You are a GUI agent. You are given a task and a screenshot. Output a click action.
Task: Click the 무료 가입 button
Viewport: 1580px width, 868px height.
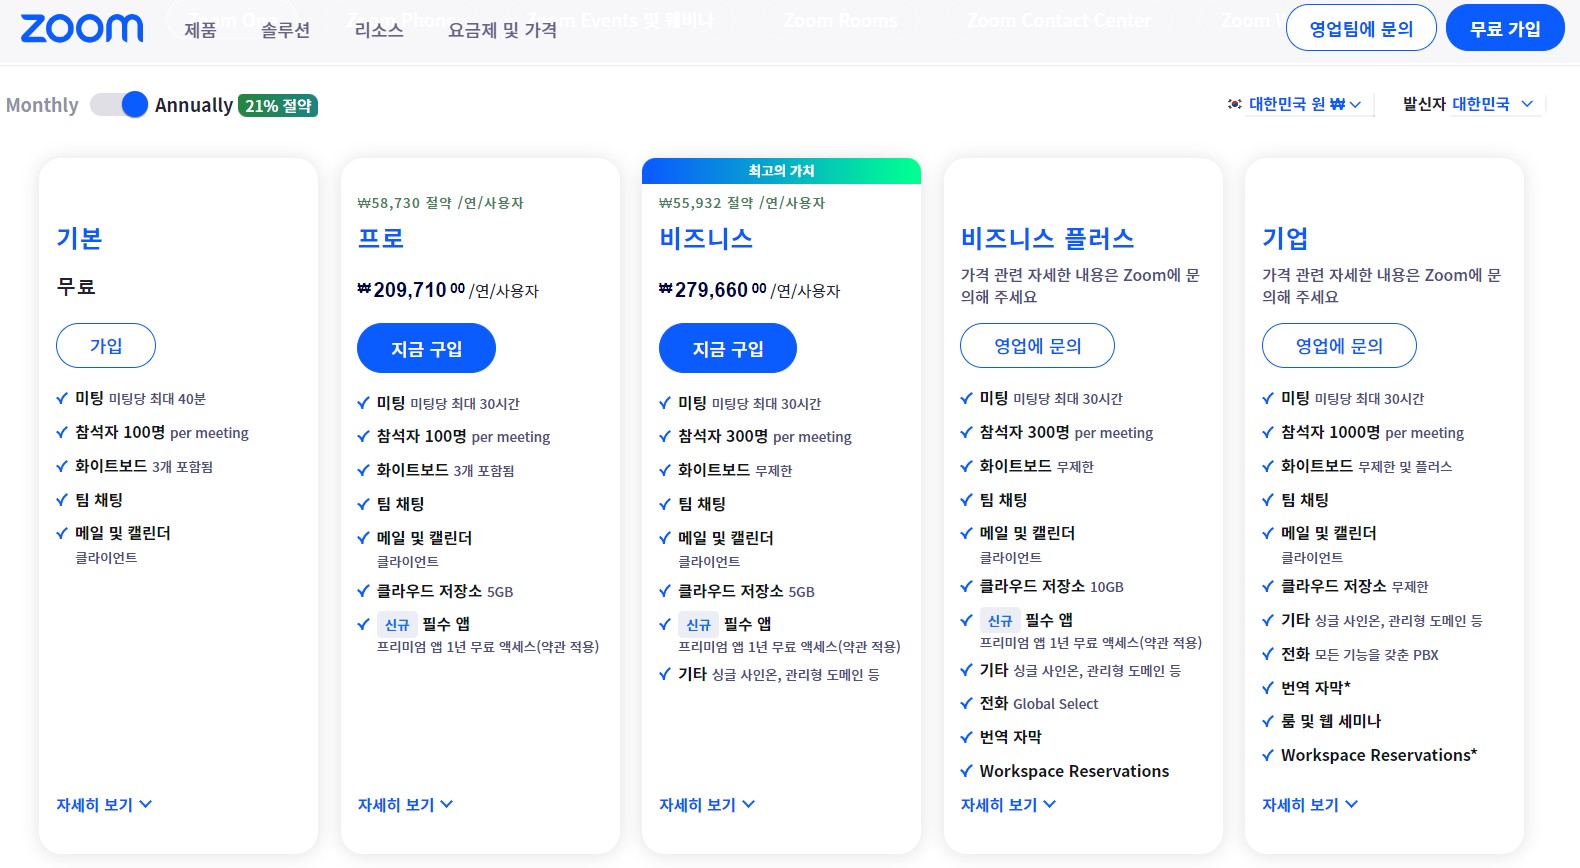point(1504,28)
